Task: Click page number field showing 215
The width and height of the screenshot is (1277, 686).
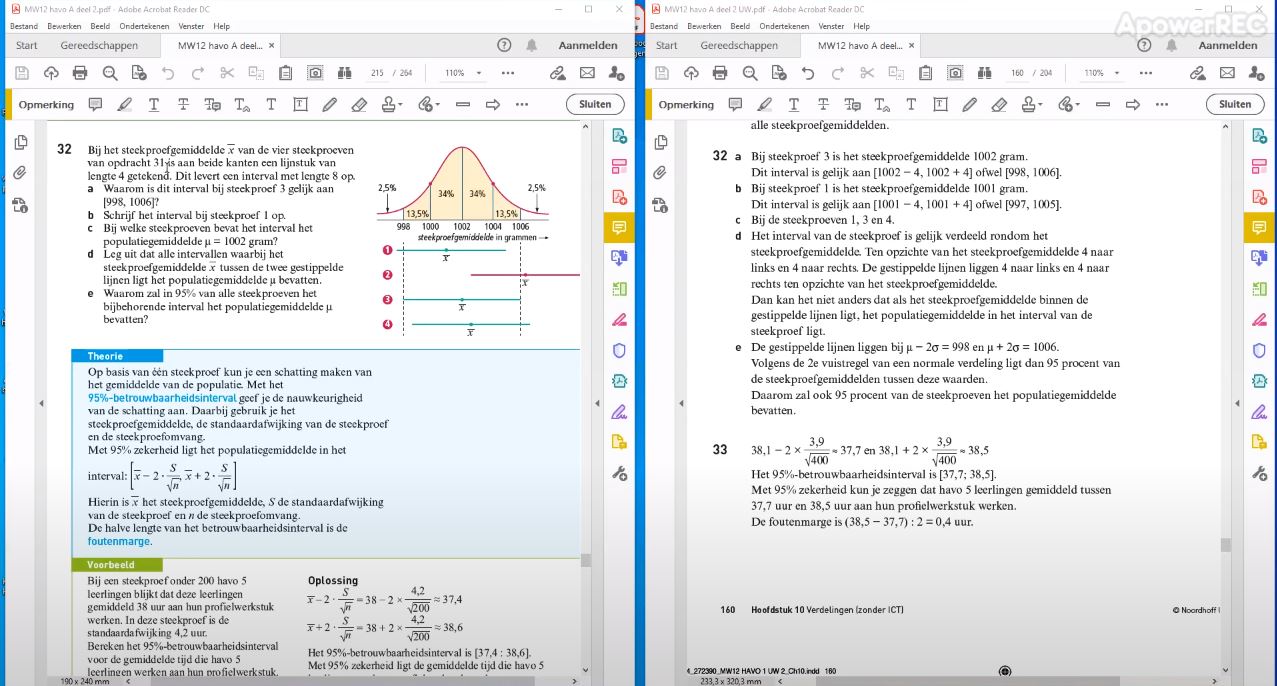Action: point(377,73)
